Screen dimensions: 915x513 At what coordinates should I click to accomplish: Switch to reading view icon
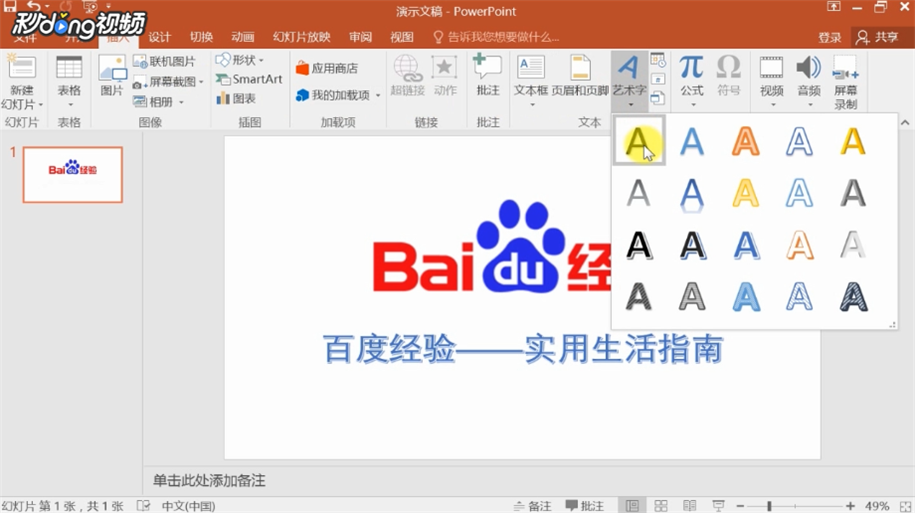coord(689,505)
